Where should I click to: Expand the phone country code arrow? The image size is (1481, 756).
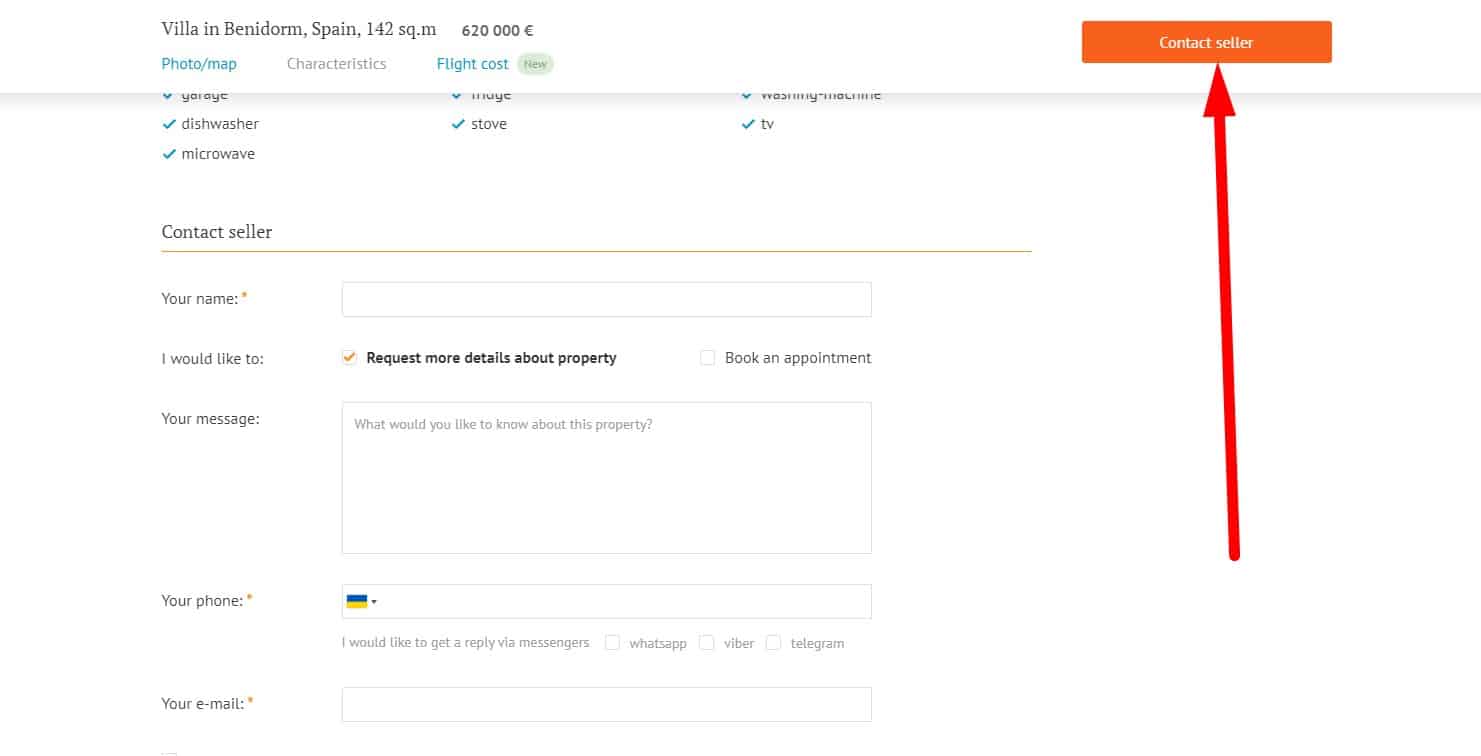click(374, 602)
